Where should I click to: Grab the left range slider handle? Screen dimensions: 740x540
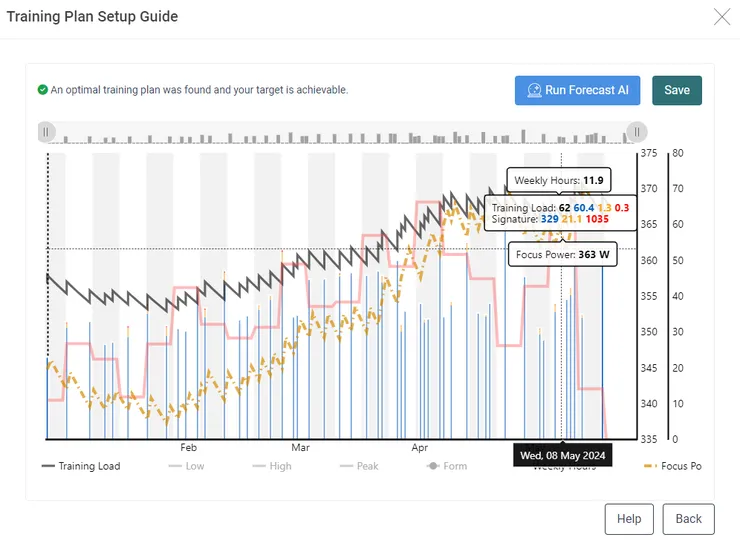tap(46, 132)
